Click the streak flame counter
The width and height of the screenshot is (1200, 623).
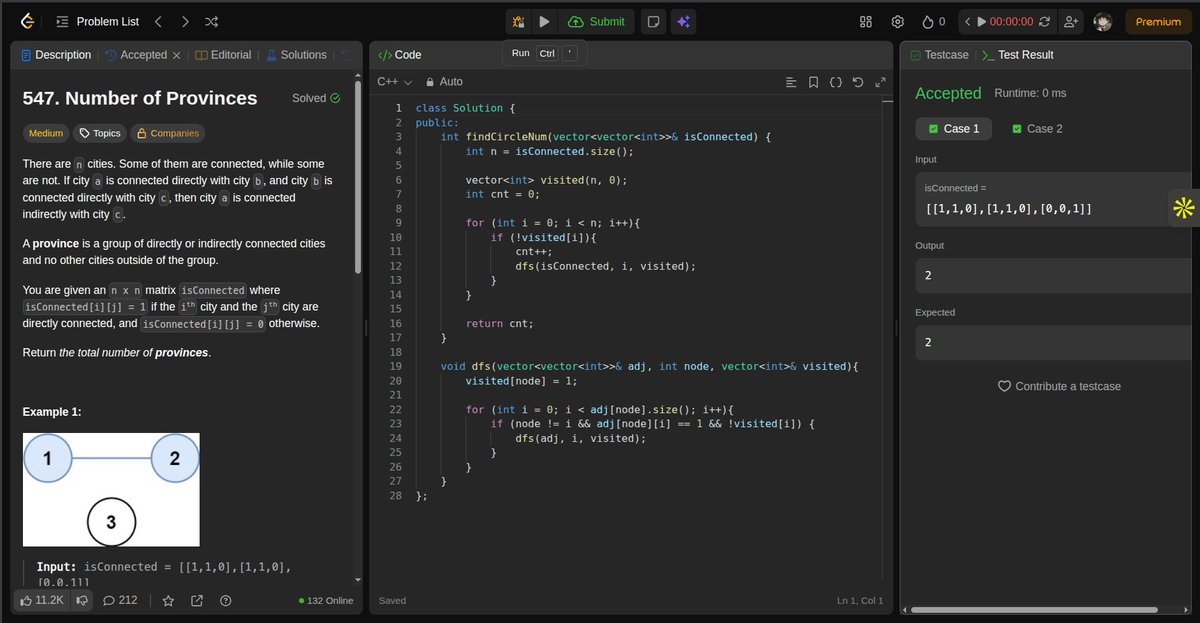click(x=932, y=21)
